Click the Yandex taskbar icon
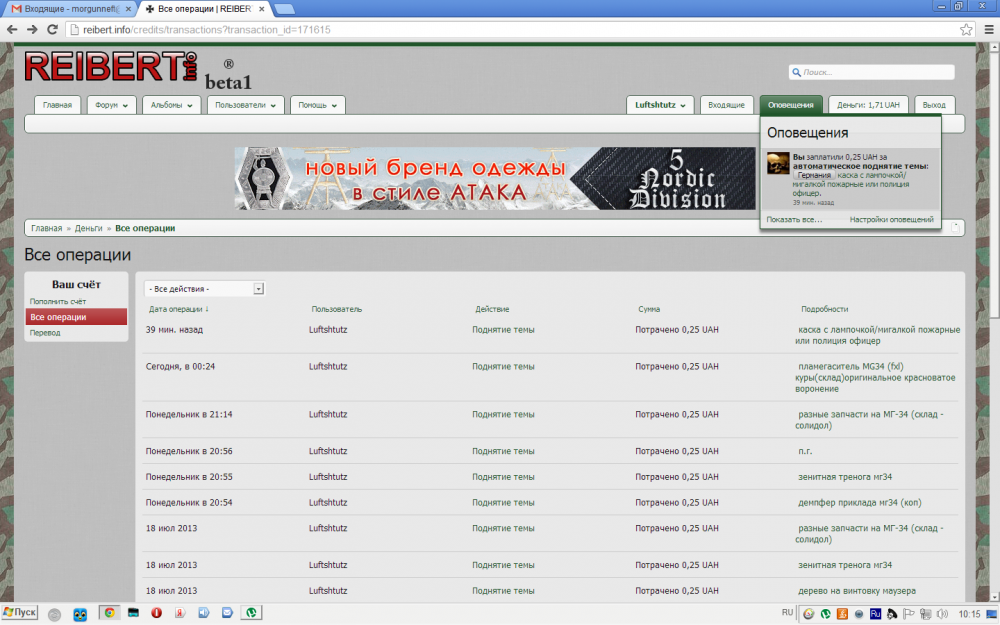The height and width of the screenshot is (625, 1000). [x=180, y=613]
